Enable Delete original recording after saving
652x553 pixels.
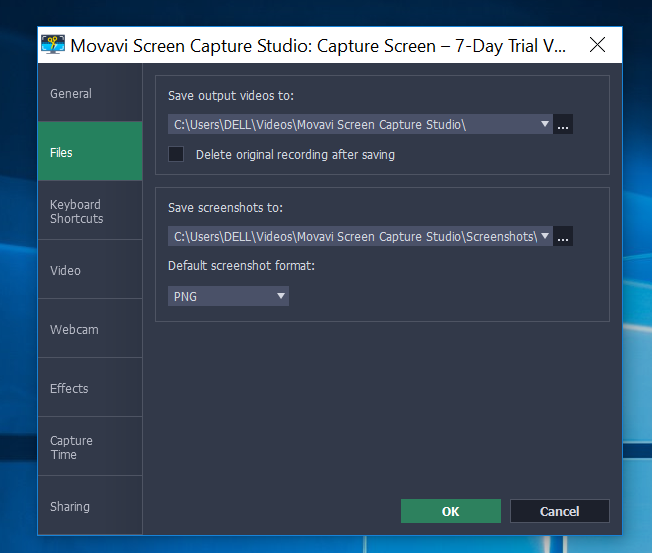(177, 154)
